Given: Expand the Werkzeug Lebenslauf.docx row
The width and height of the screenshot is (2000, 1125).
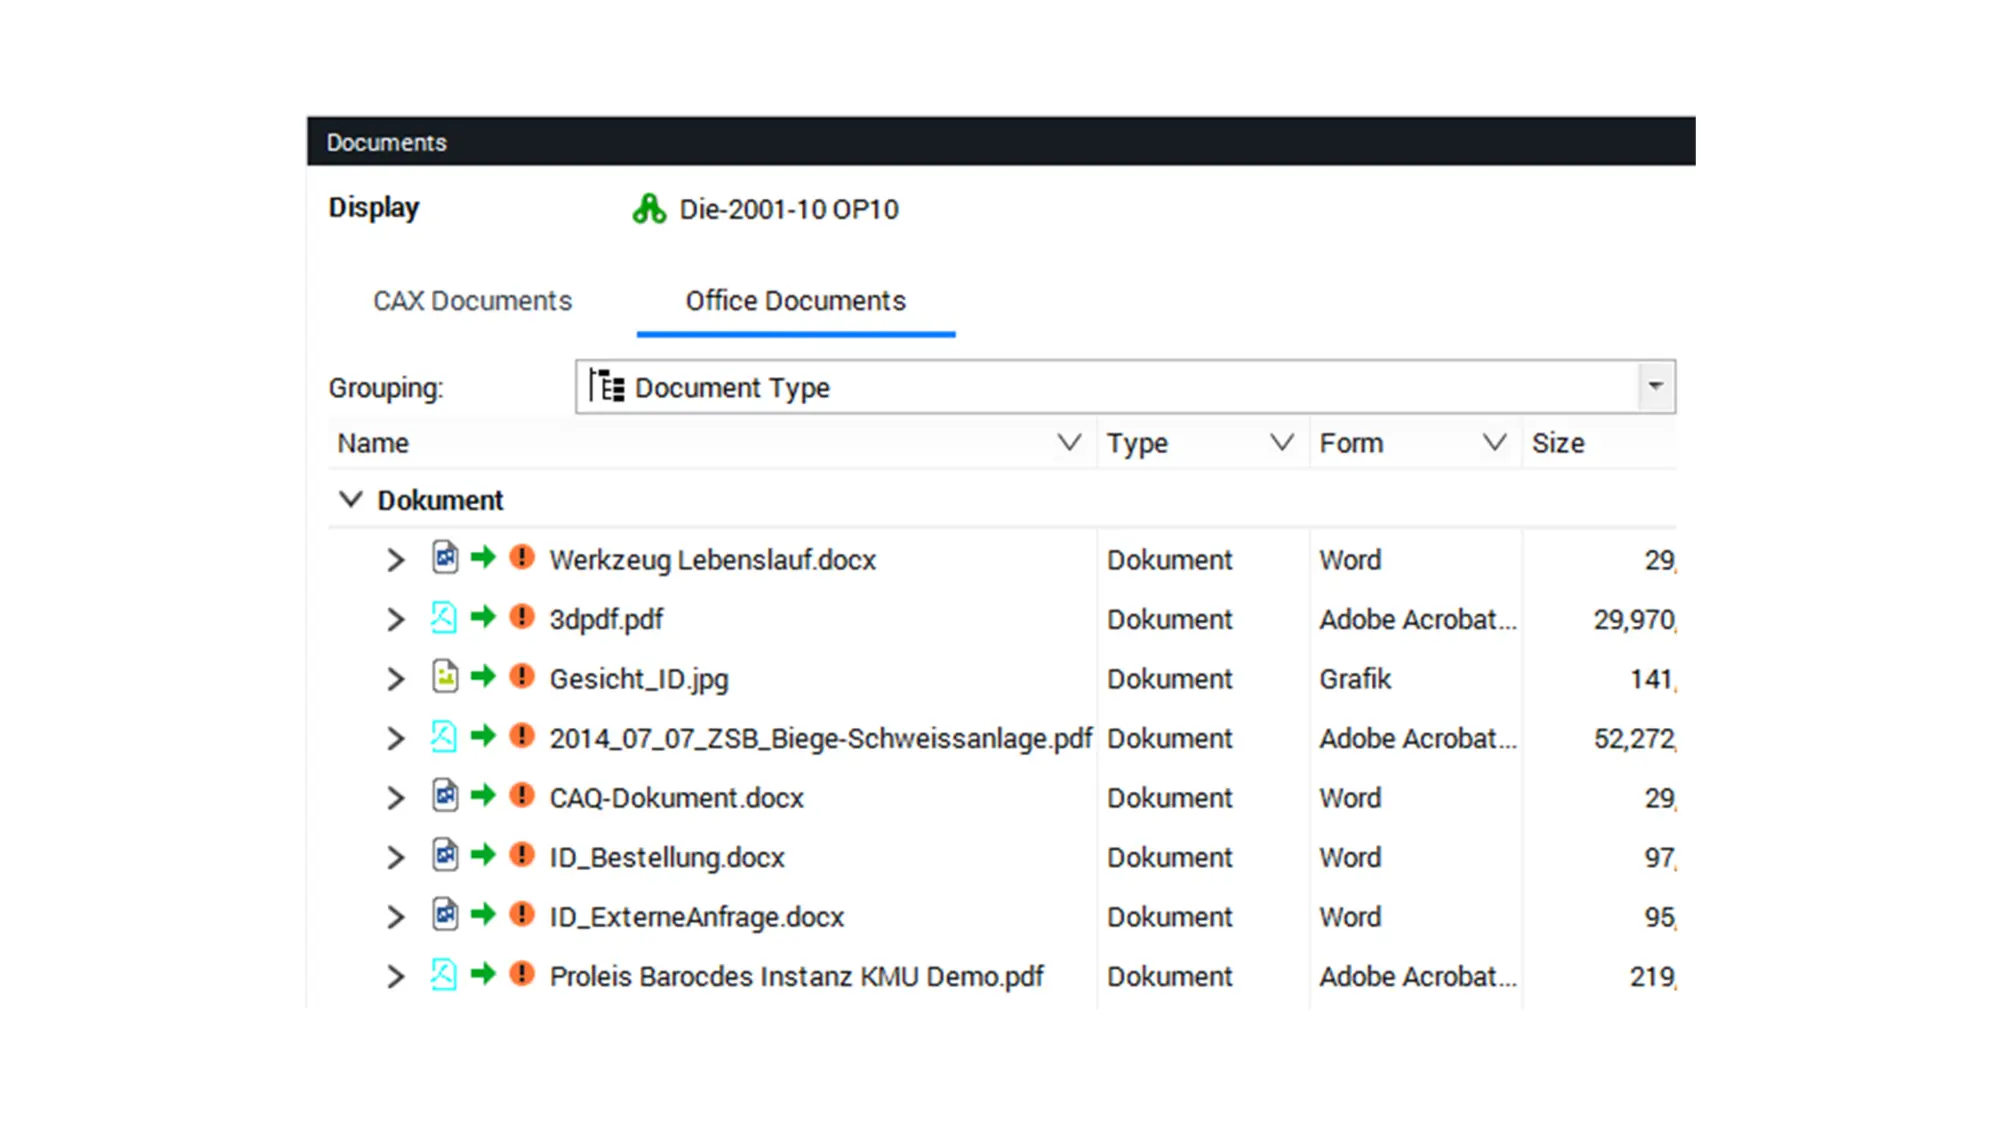Looking at the screenshot, I should point(396,559).
